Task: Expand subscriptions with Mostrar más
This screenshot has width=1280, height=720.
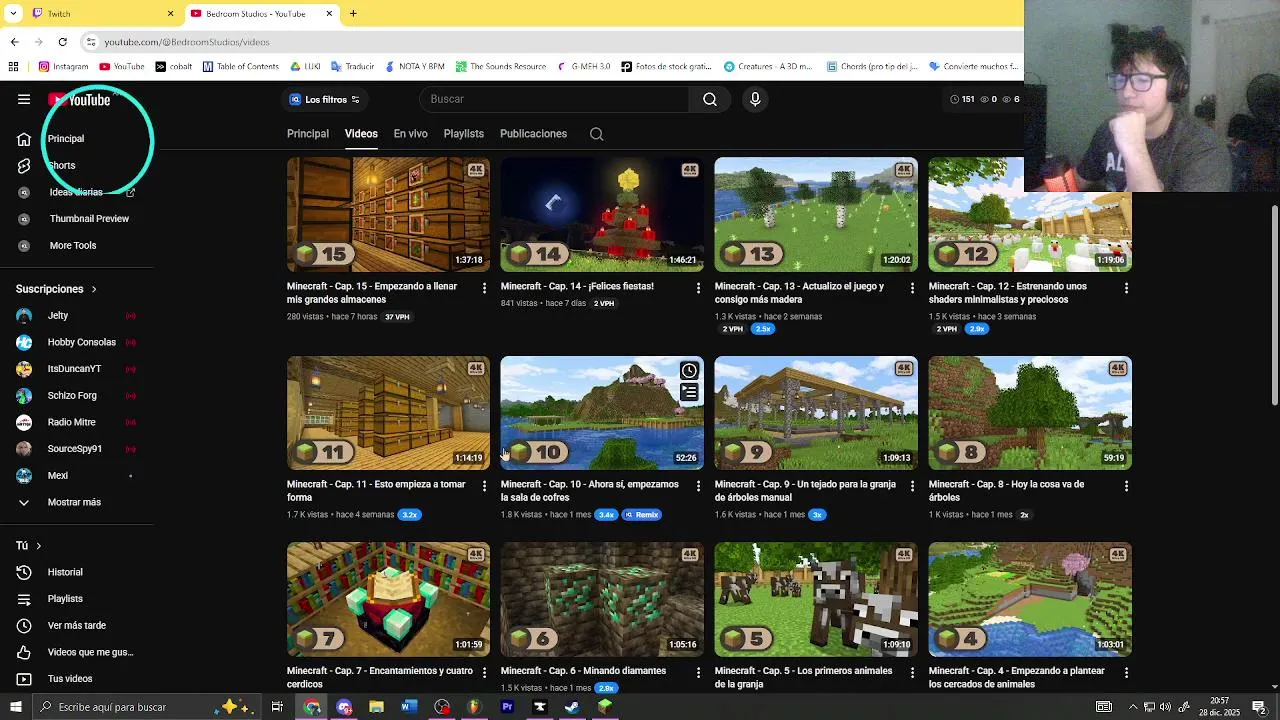Action: tap(74, 502)
